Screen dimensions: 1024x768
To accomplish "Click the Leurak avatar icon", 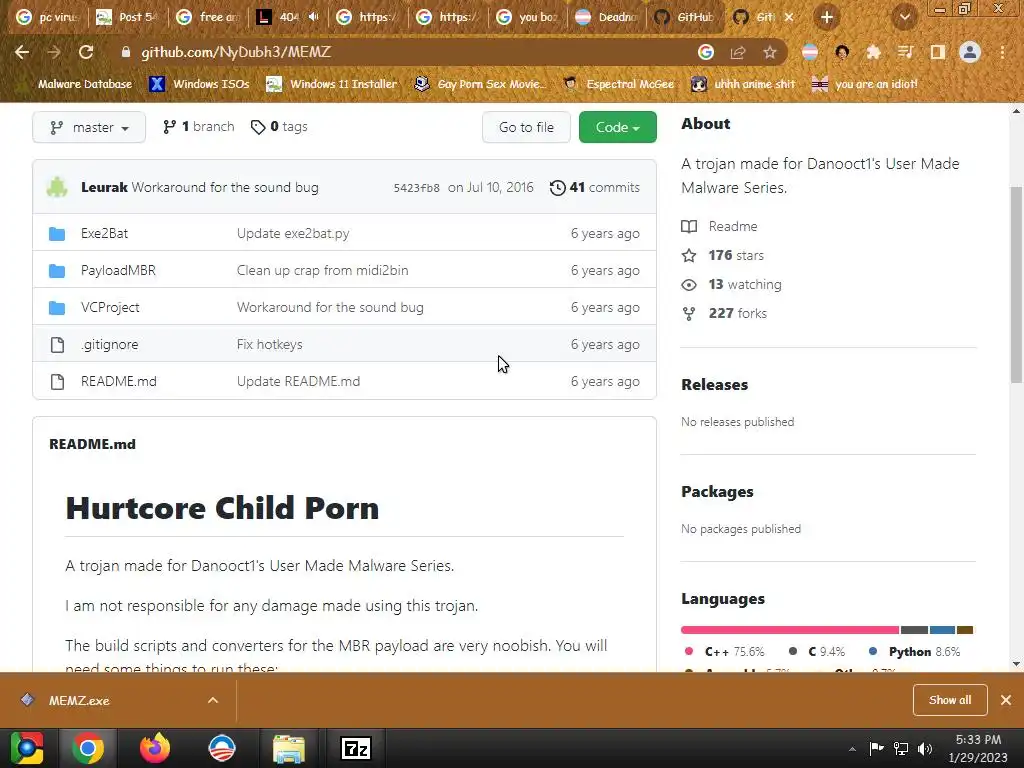I will point(57,187).
